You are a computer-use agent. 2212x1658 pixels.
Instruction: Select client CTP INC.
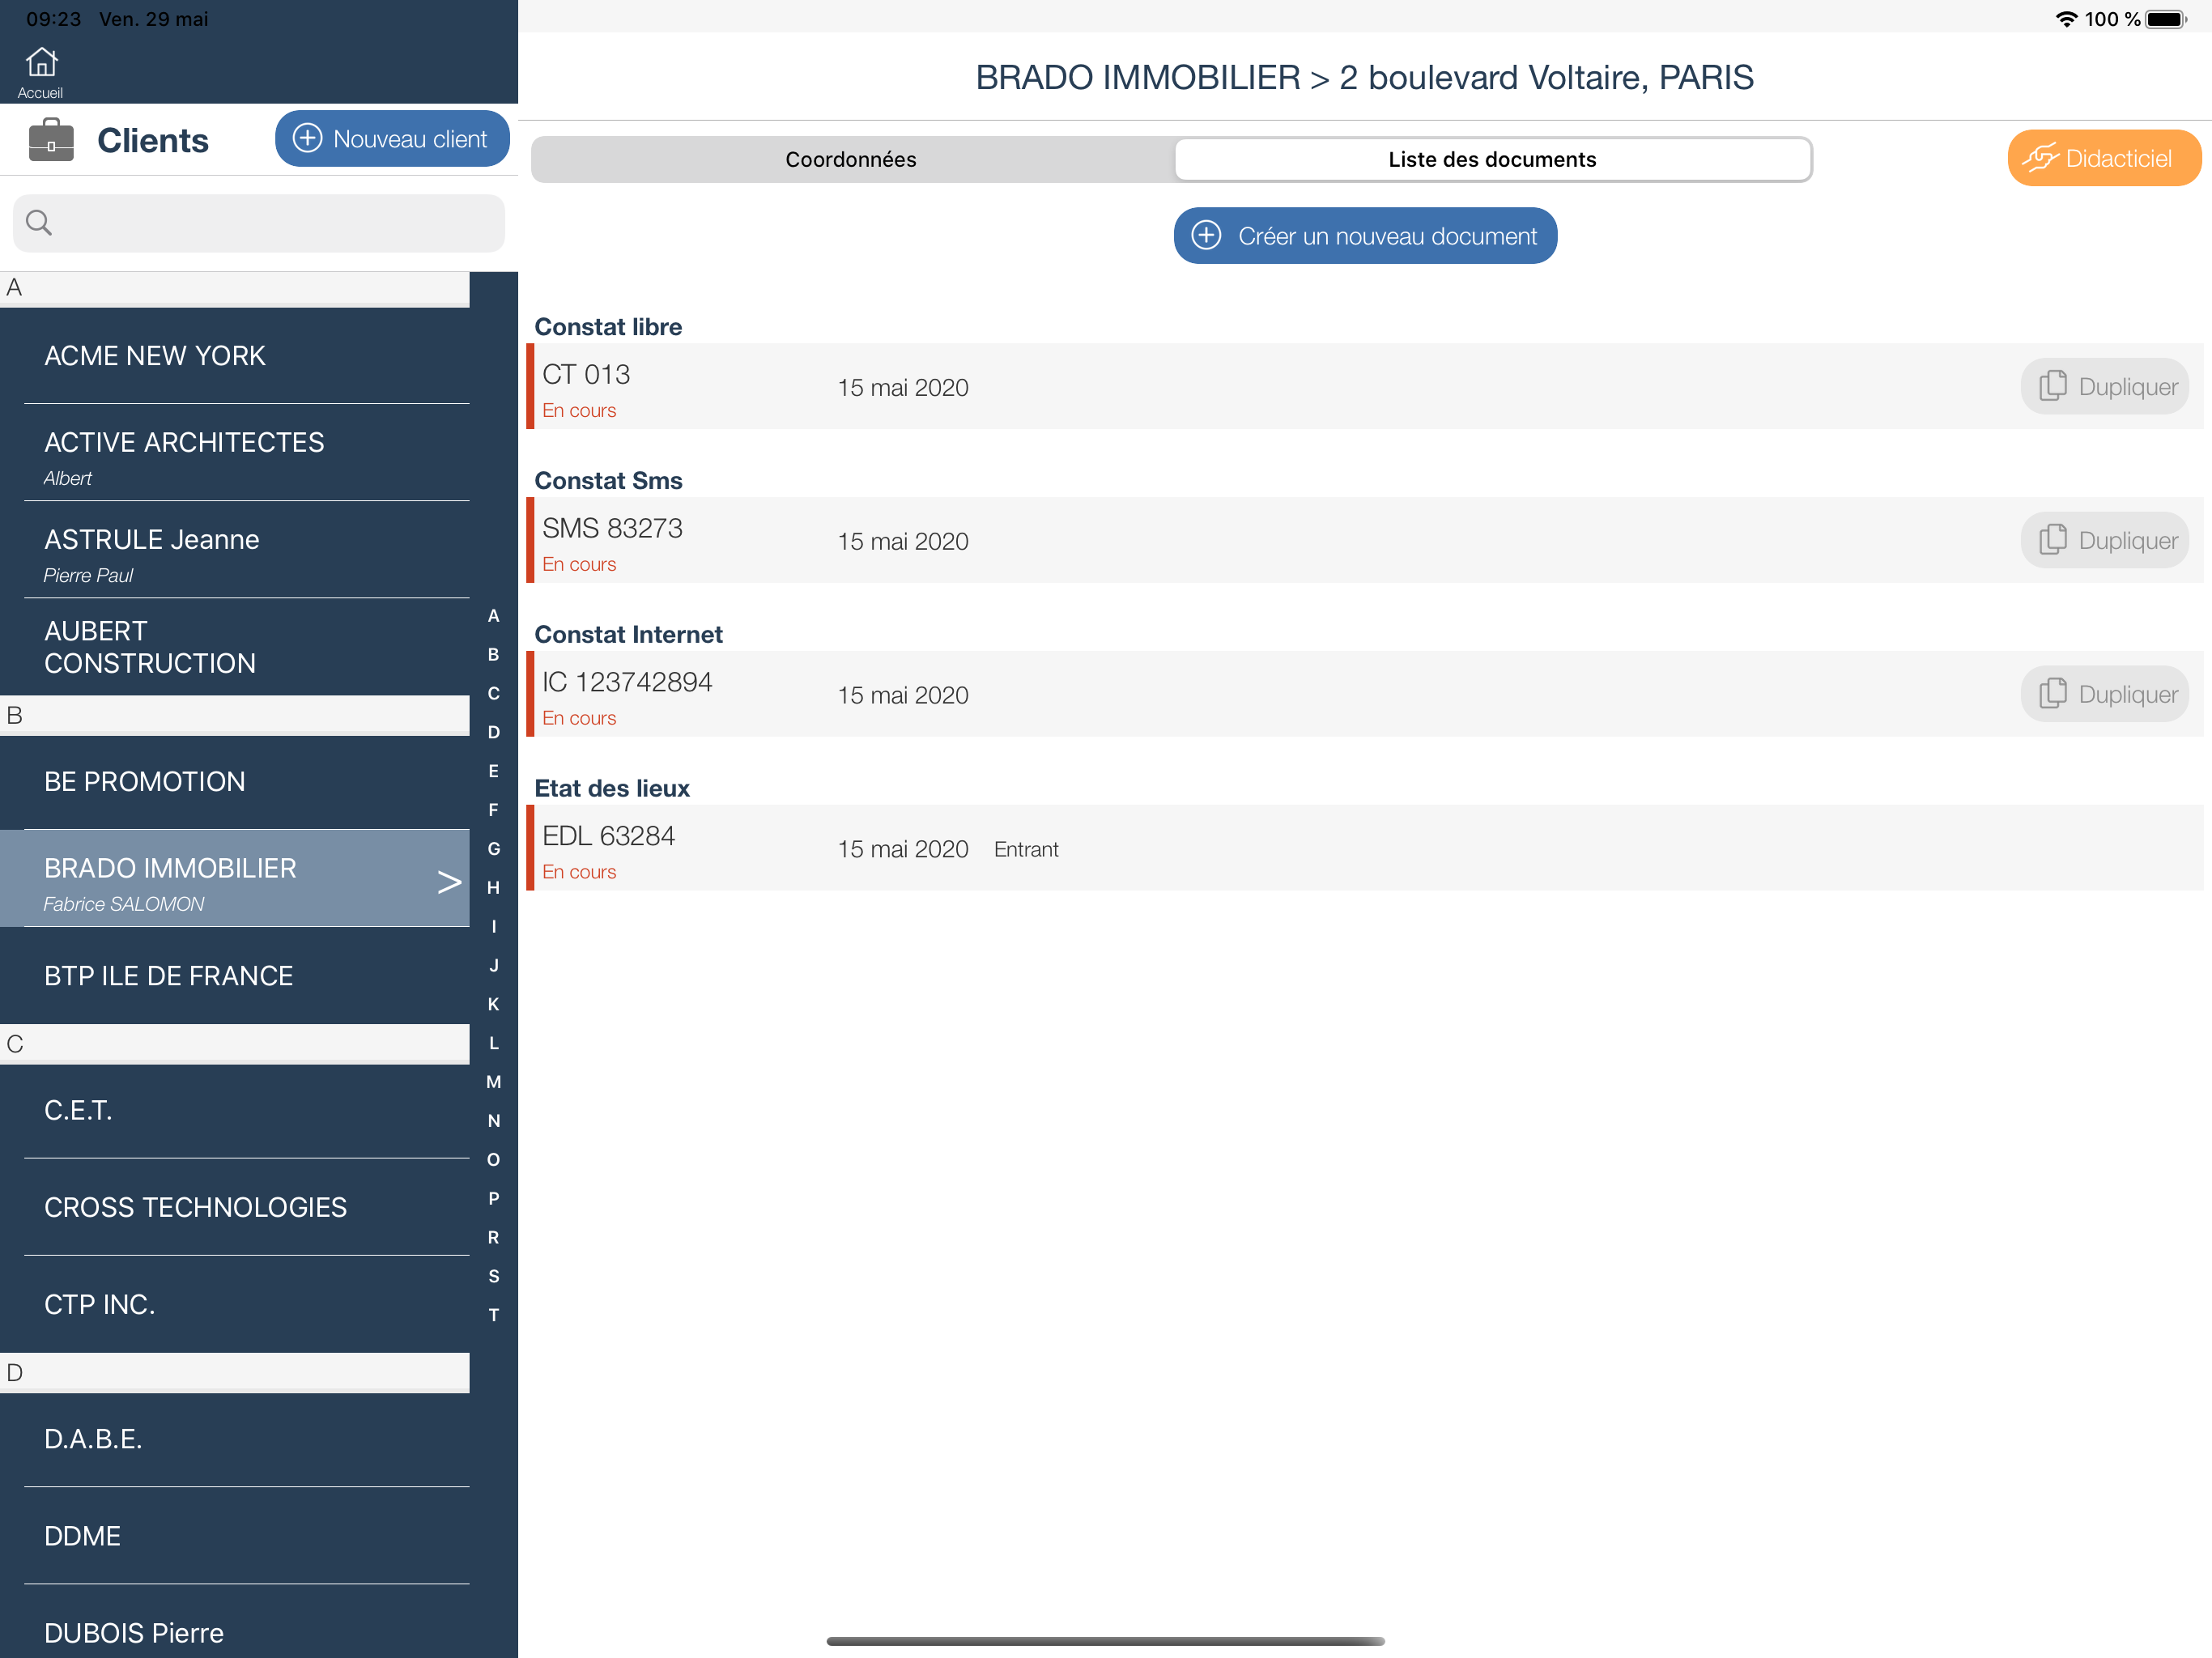(235, 1305)
